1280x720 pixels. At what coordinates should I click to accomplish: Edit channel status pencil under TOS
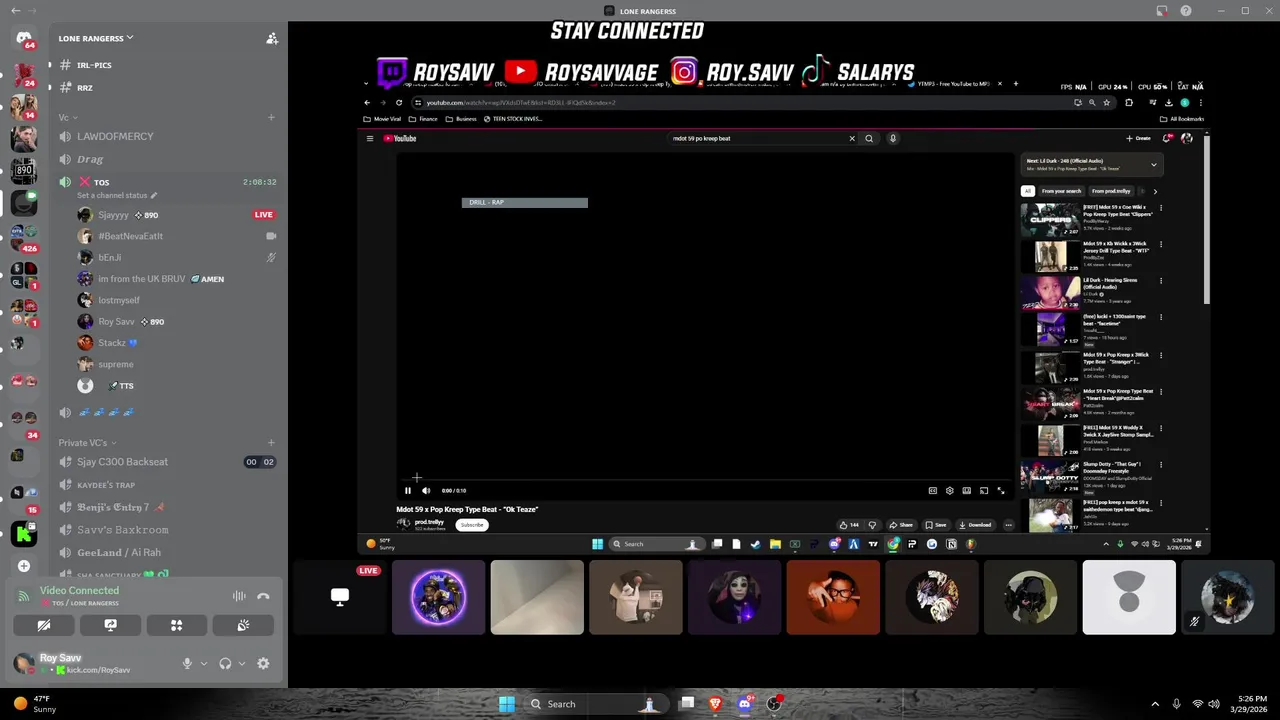(154, 196)
